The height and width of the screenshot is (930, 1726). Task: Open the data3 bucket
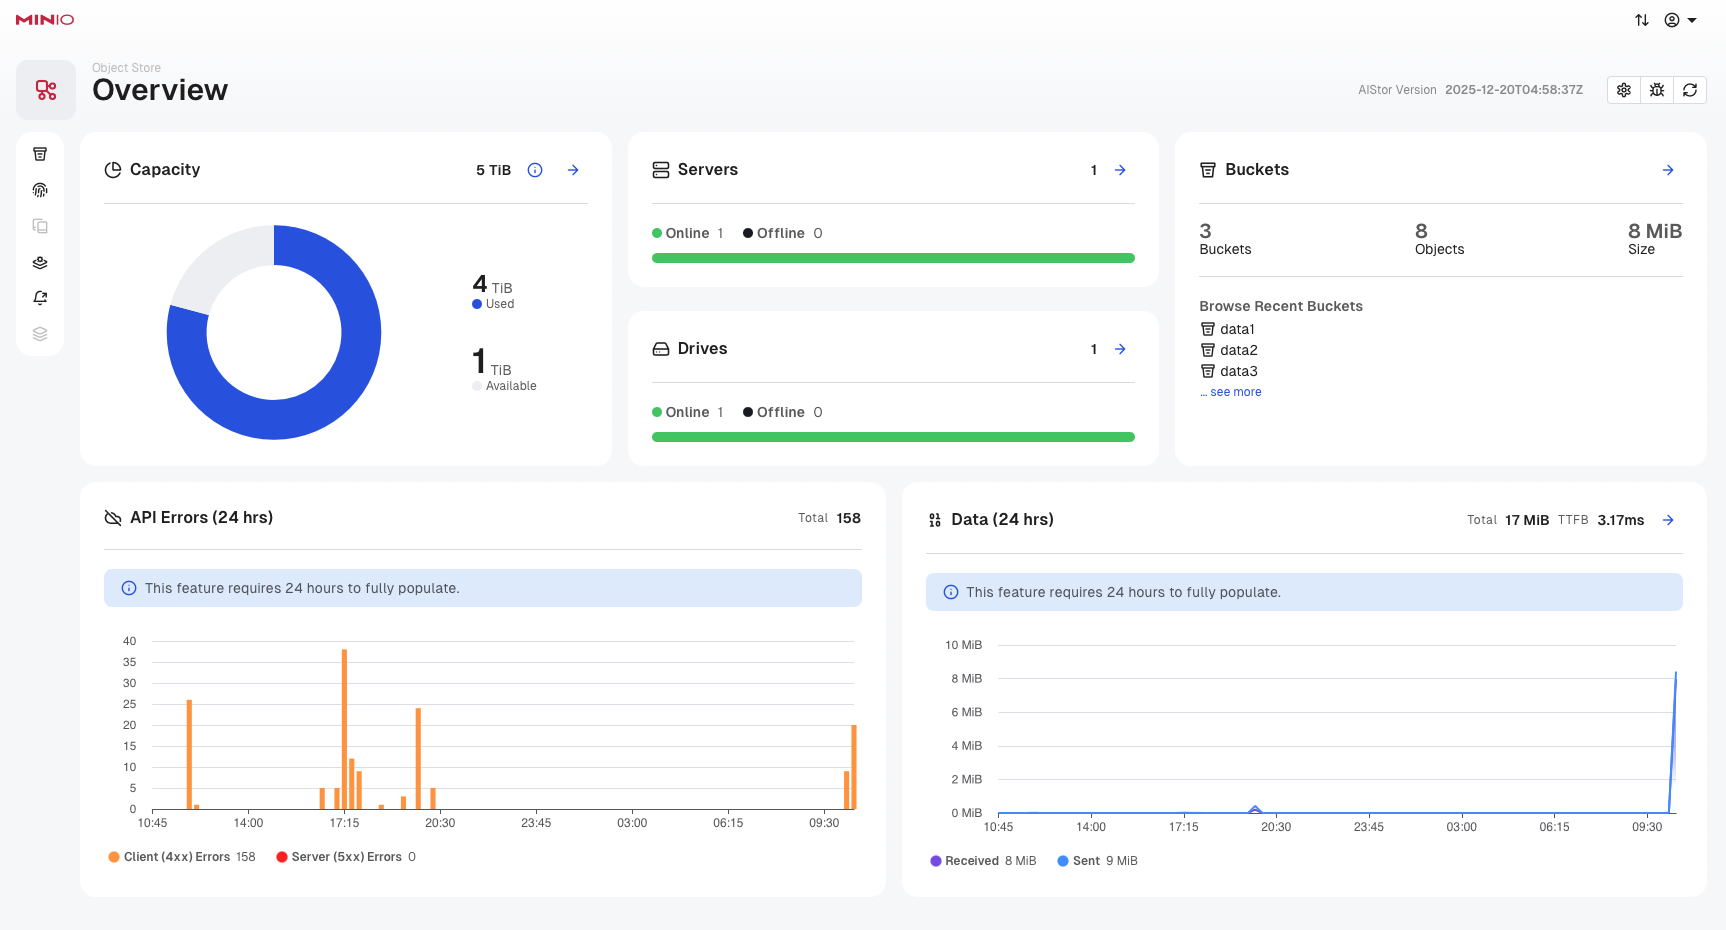(x=1238, y=371)
